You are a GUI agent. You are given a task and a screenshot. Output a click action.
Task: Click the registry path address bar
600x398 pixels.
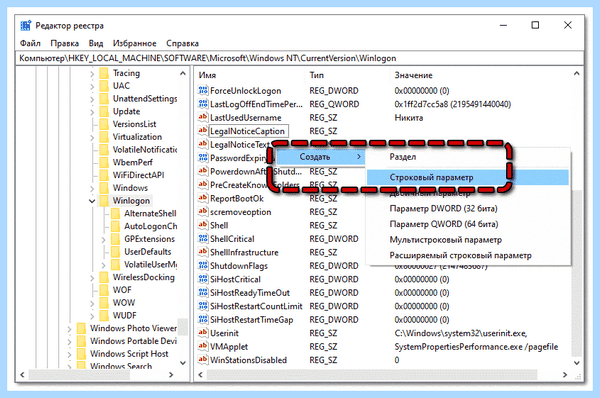click(x=300, y=58)
